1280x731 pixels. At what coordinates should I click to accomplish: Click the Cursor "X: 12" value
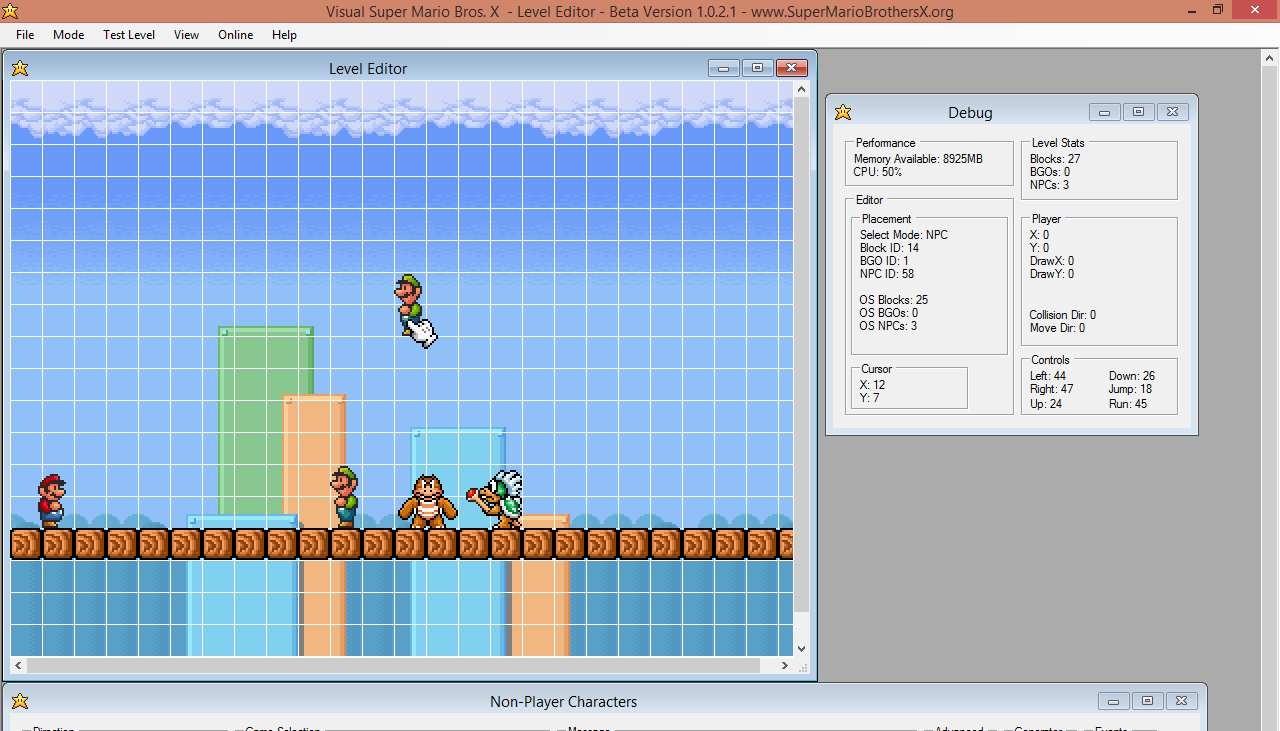[873, 385]
